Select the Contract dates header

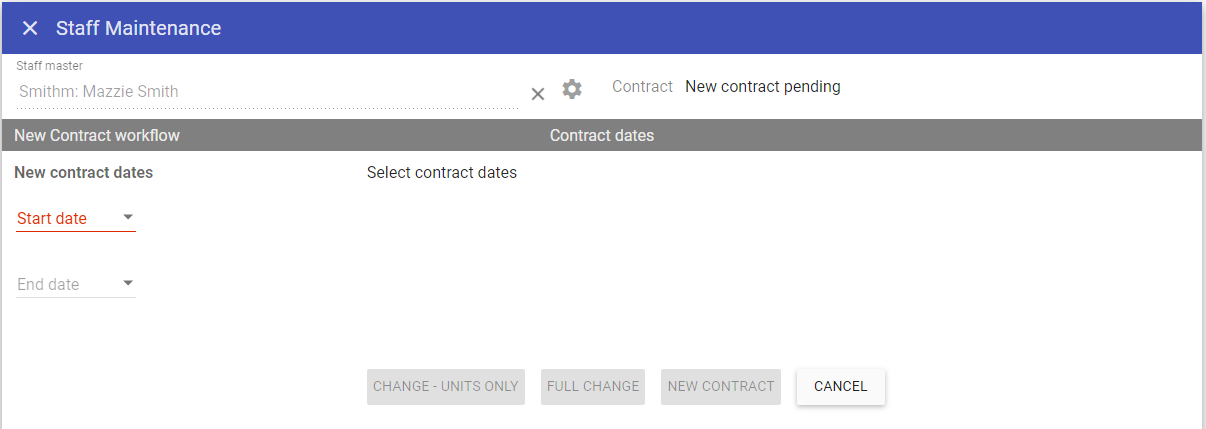click(602, 135)
